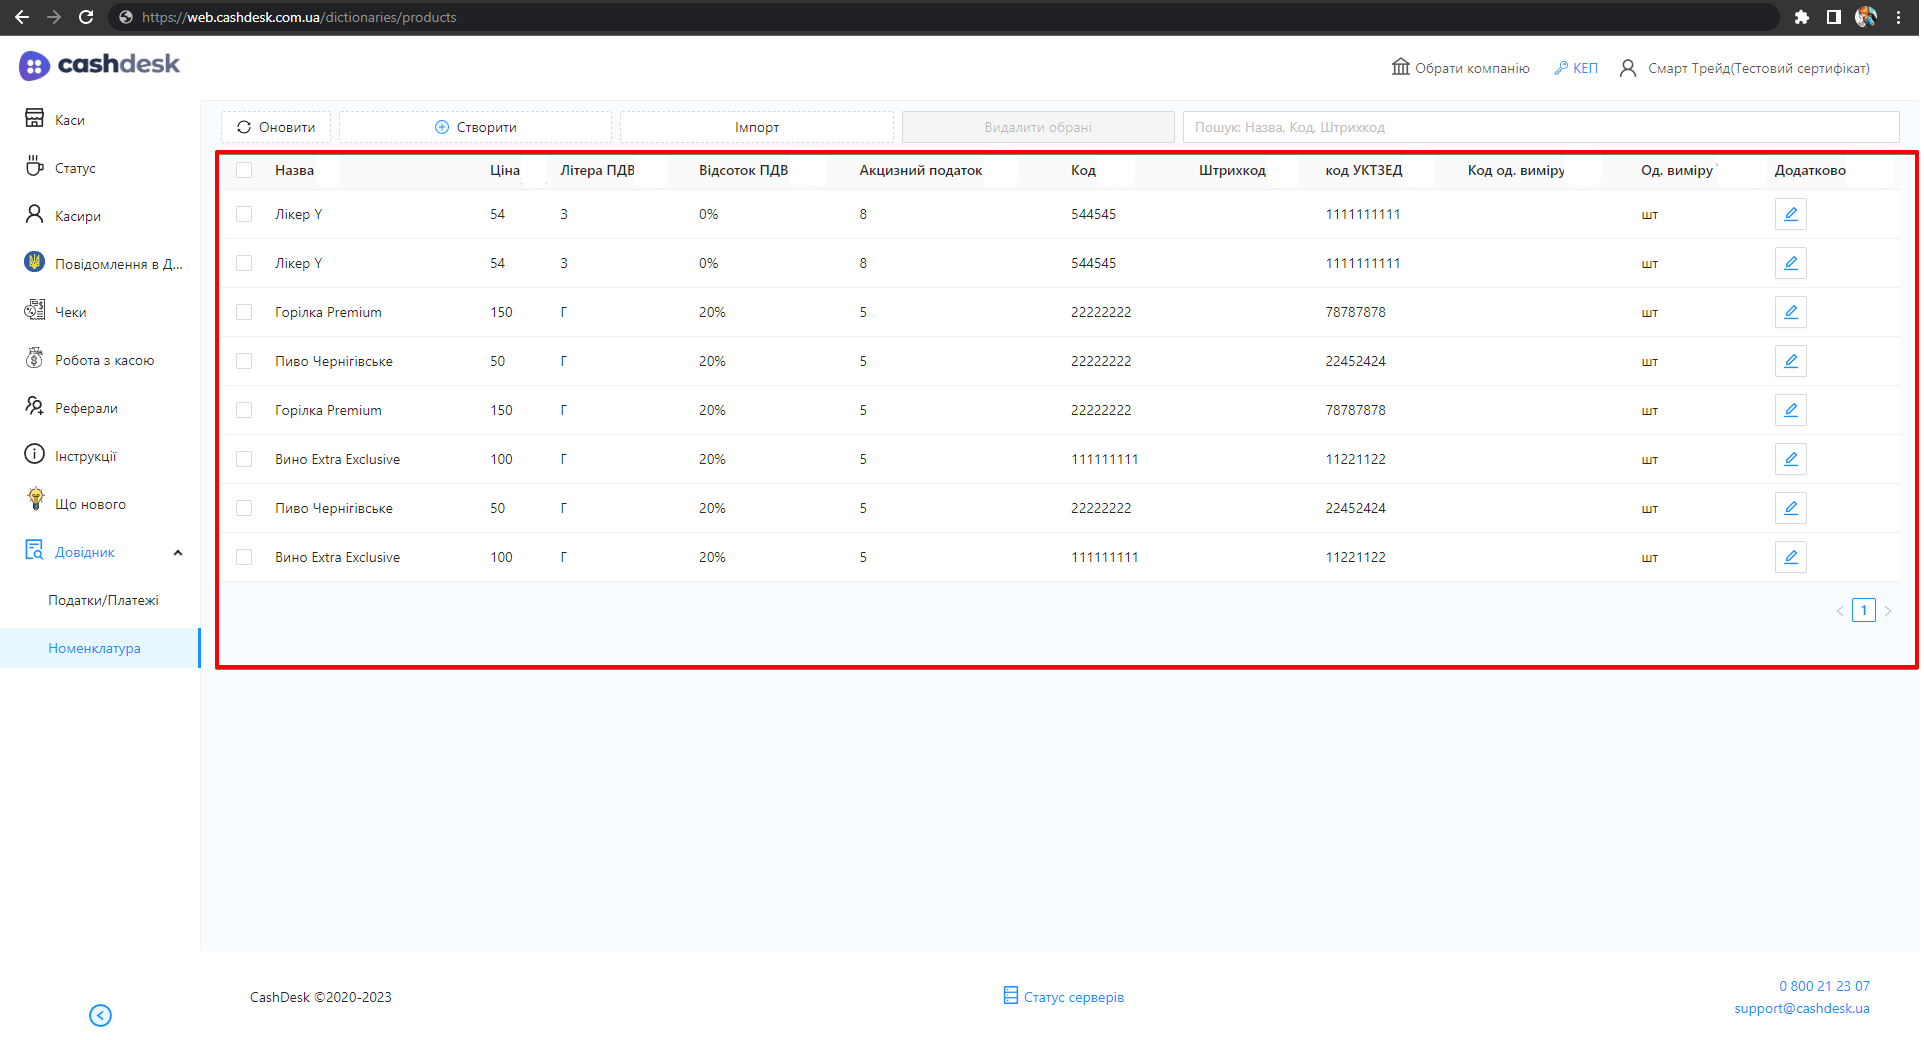Focus the product search input field
This screenshot has height=1040, width=1924.
pyautogui.click(x=1540, y=127)
